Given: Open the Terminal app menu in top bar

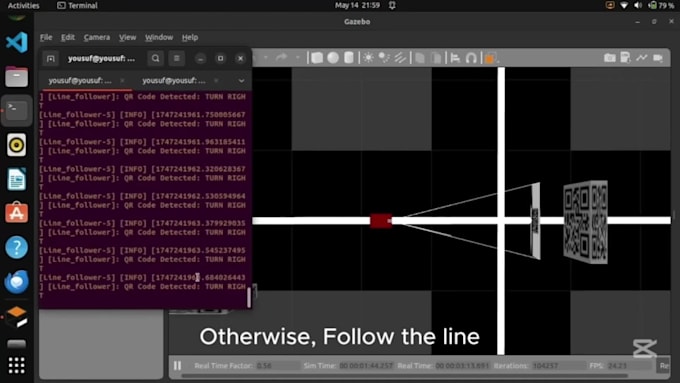Looking at the screenshot, I should click(x=77, y=6).
